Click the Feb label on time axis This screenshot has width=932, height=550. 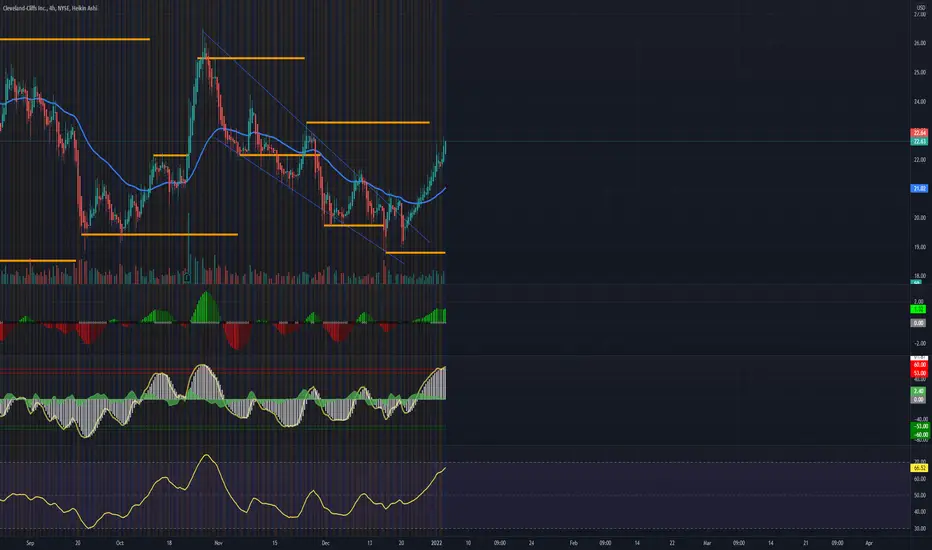(574, 543)
